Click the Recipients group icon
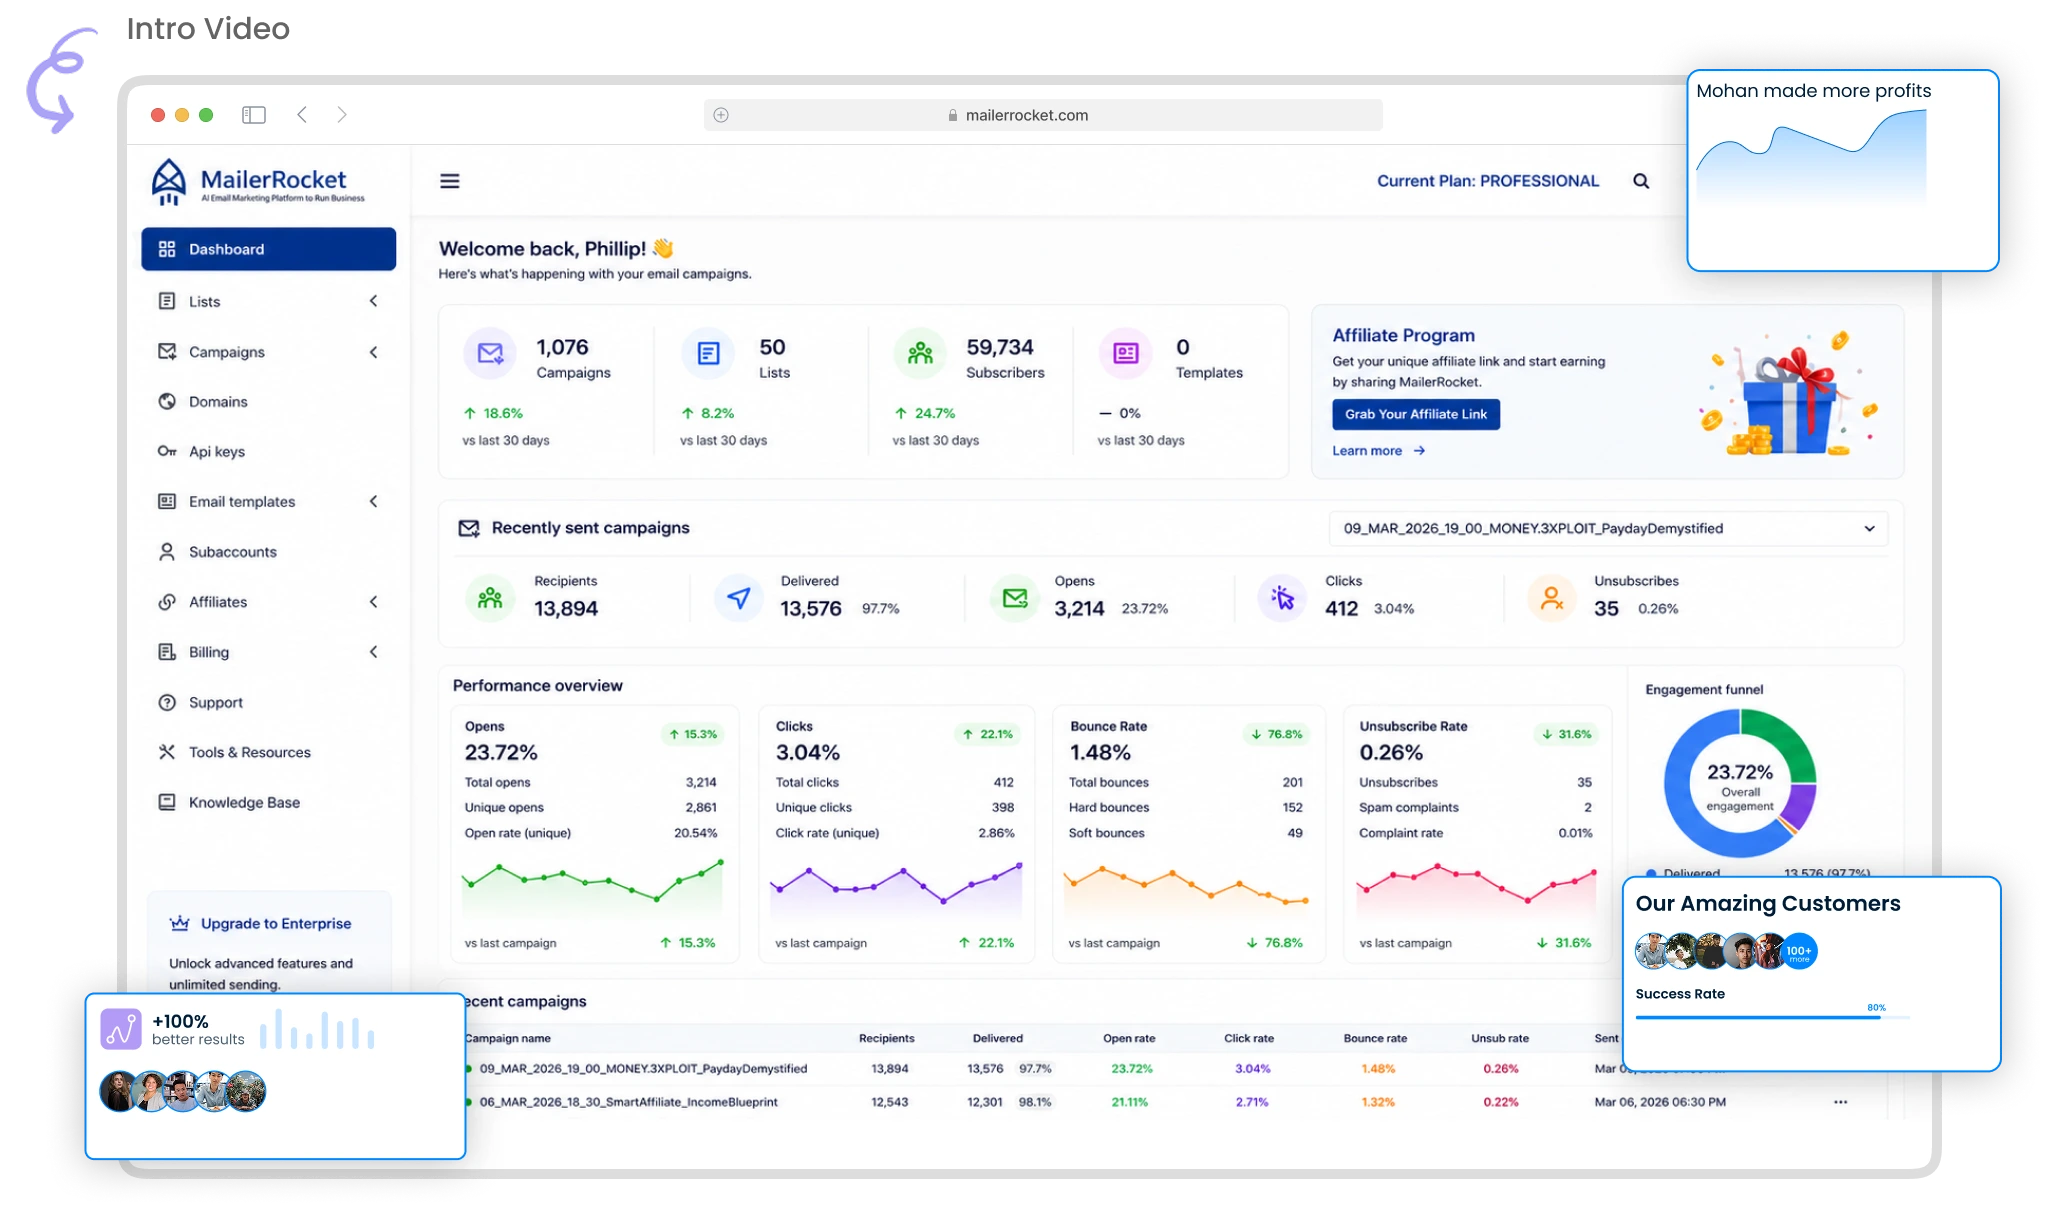This screenshot has height=1209, width=2046. point(490,598)
